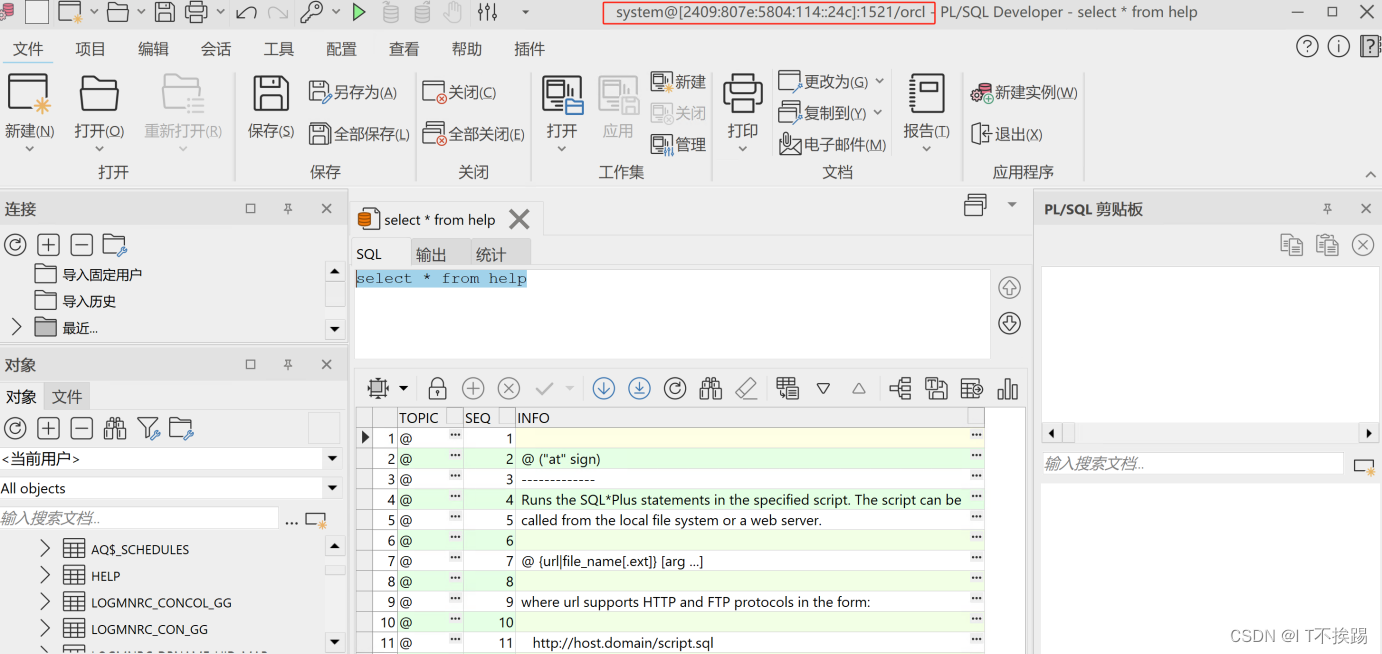Image resolution: width=1382 pixels, height=654 pixels.
Task: Pin the 连接 panel
Action: [x=287, y=208]
